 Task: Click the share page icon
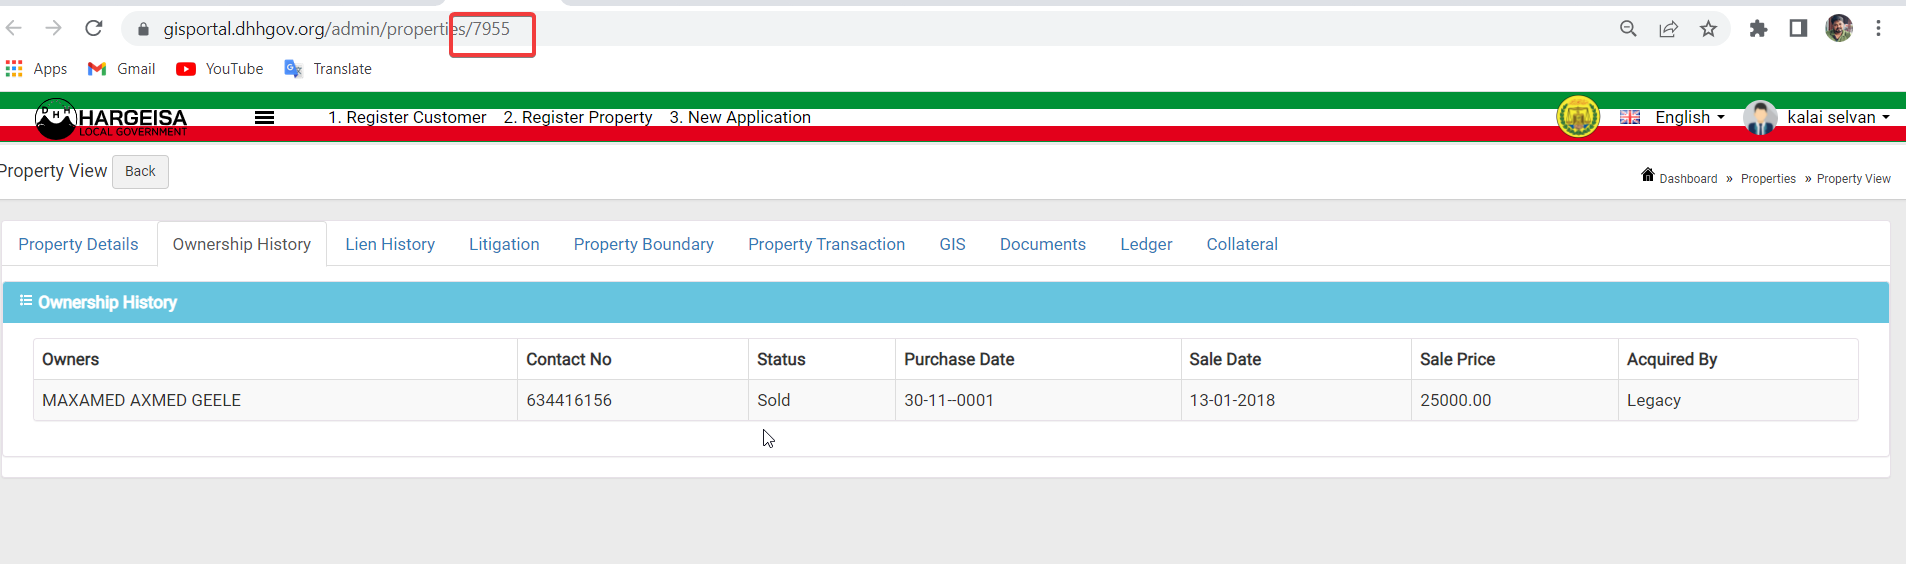[x=1668, y=29]
